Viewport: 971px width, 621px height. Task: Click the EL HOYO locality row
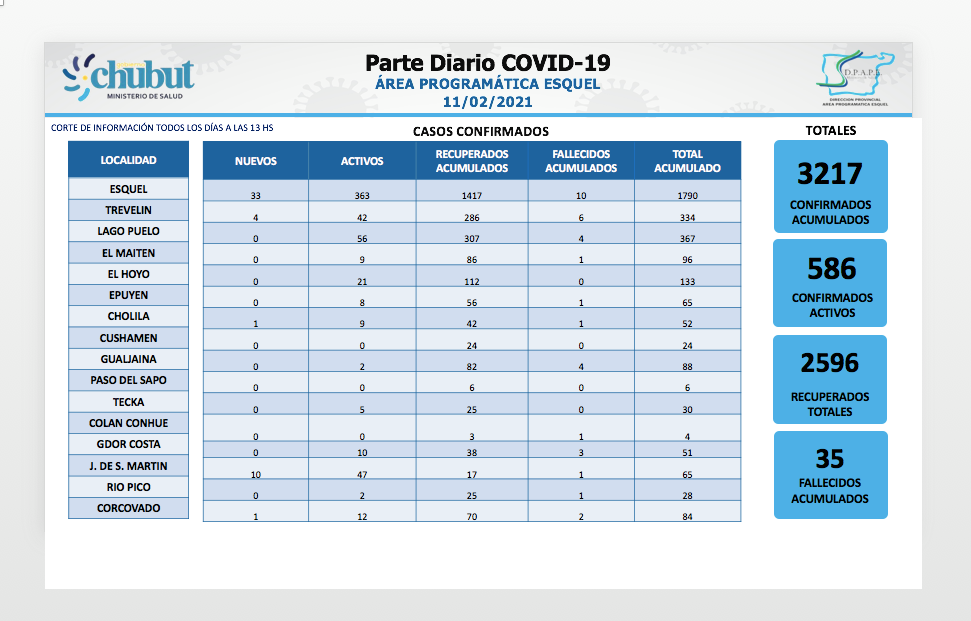(x=128, y=274)
